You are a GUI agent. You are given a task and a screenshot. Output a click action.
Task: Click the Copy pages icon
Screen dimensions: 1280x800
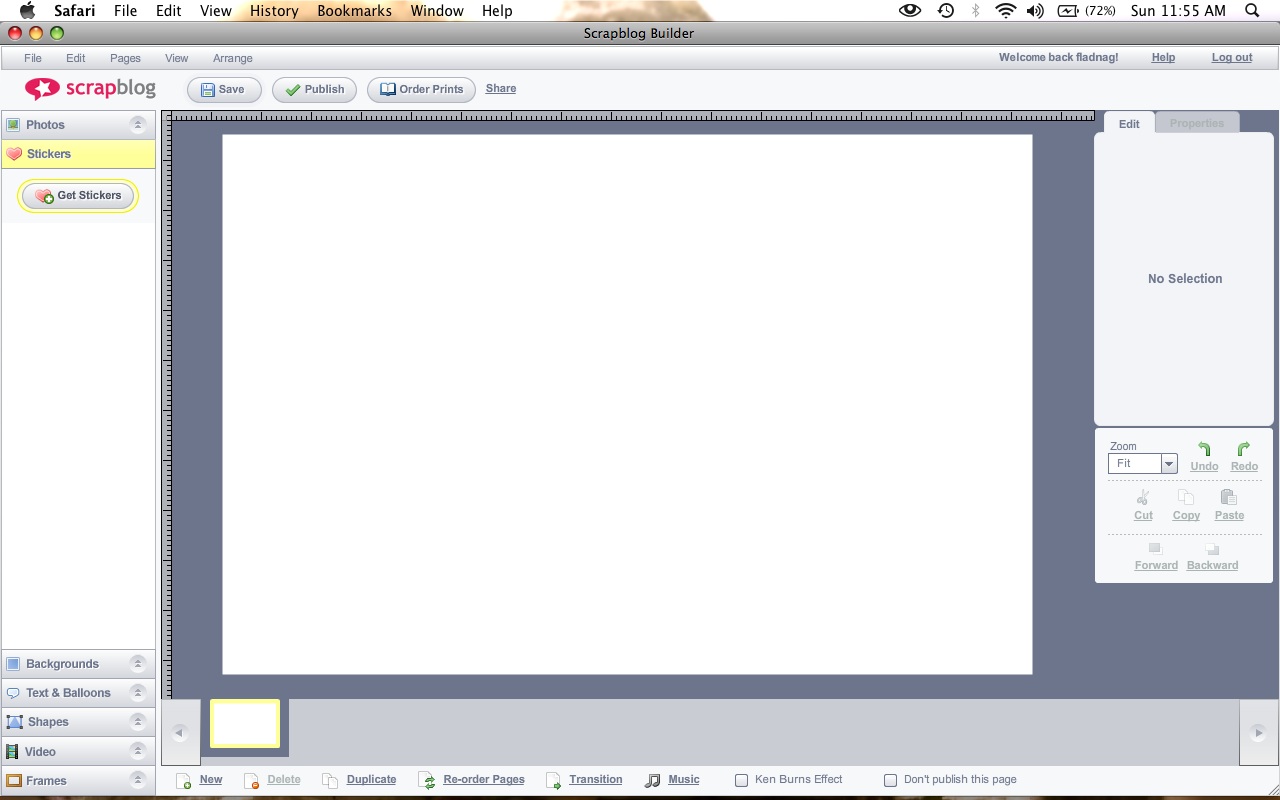pos(1186,498)
